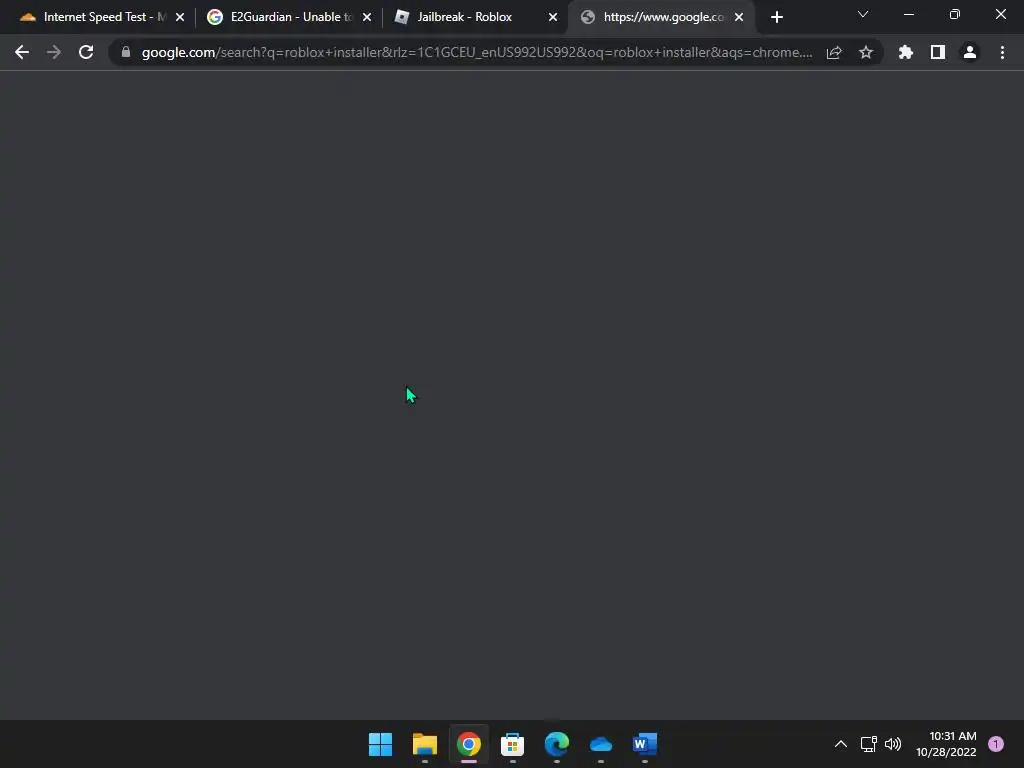Minimize the Chrome window
The image size is (1024, 768).
(908, 14)
